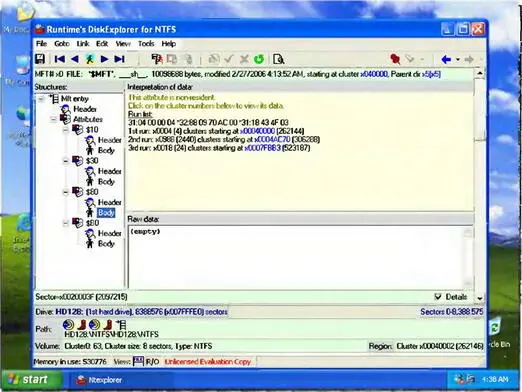Click the first disc icon in the Path row
Screen dimensions: 522x392
coord(68,324)
